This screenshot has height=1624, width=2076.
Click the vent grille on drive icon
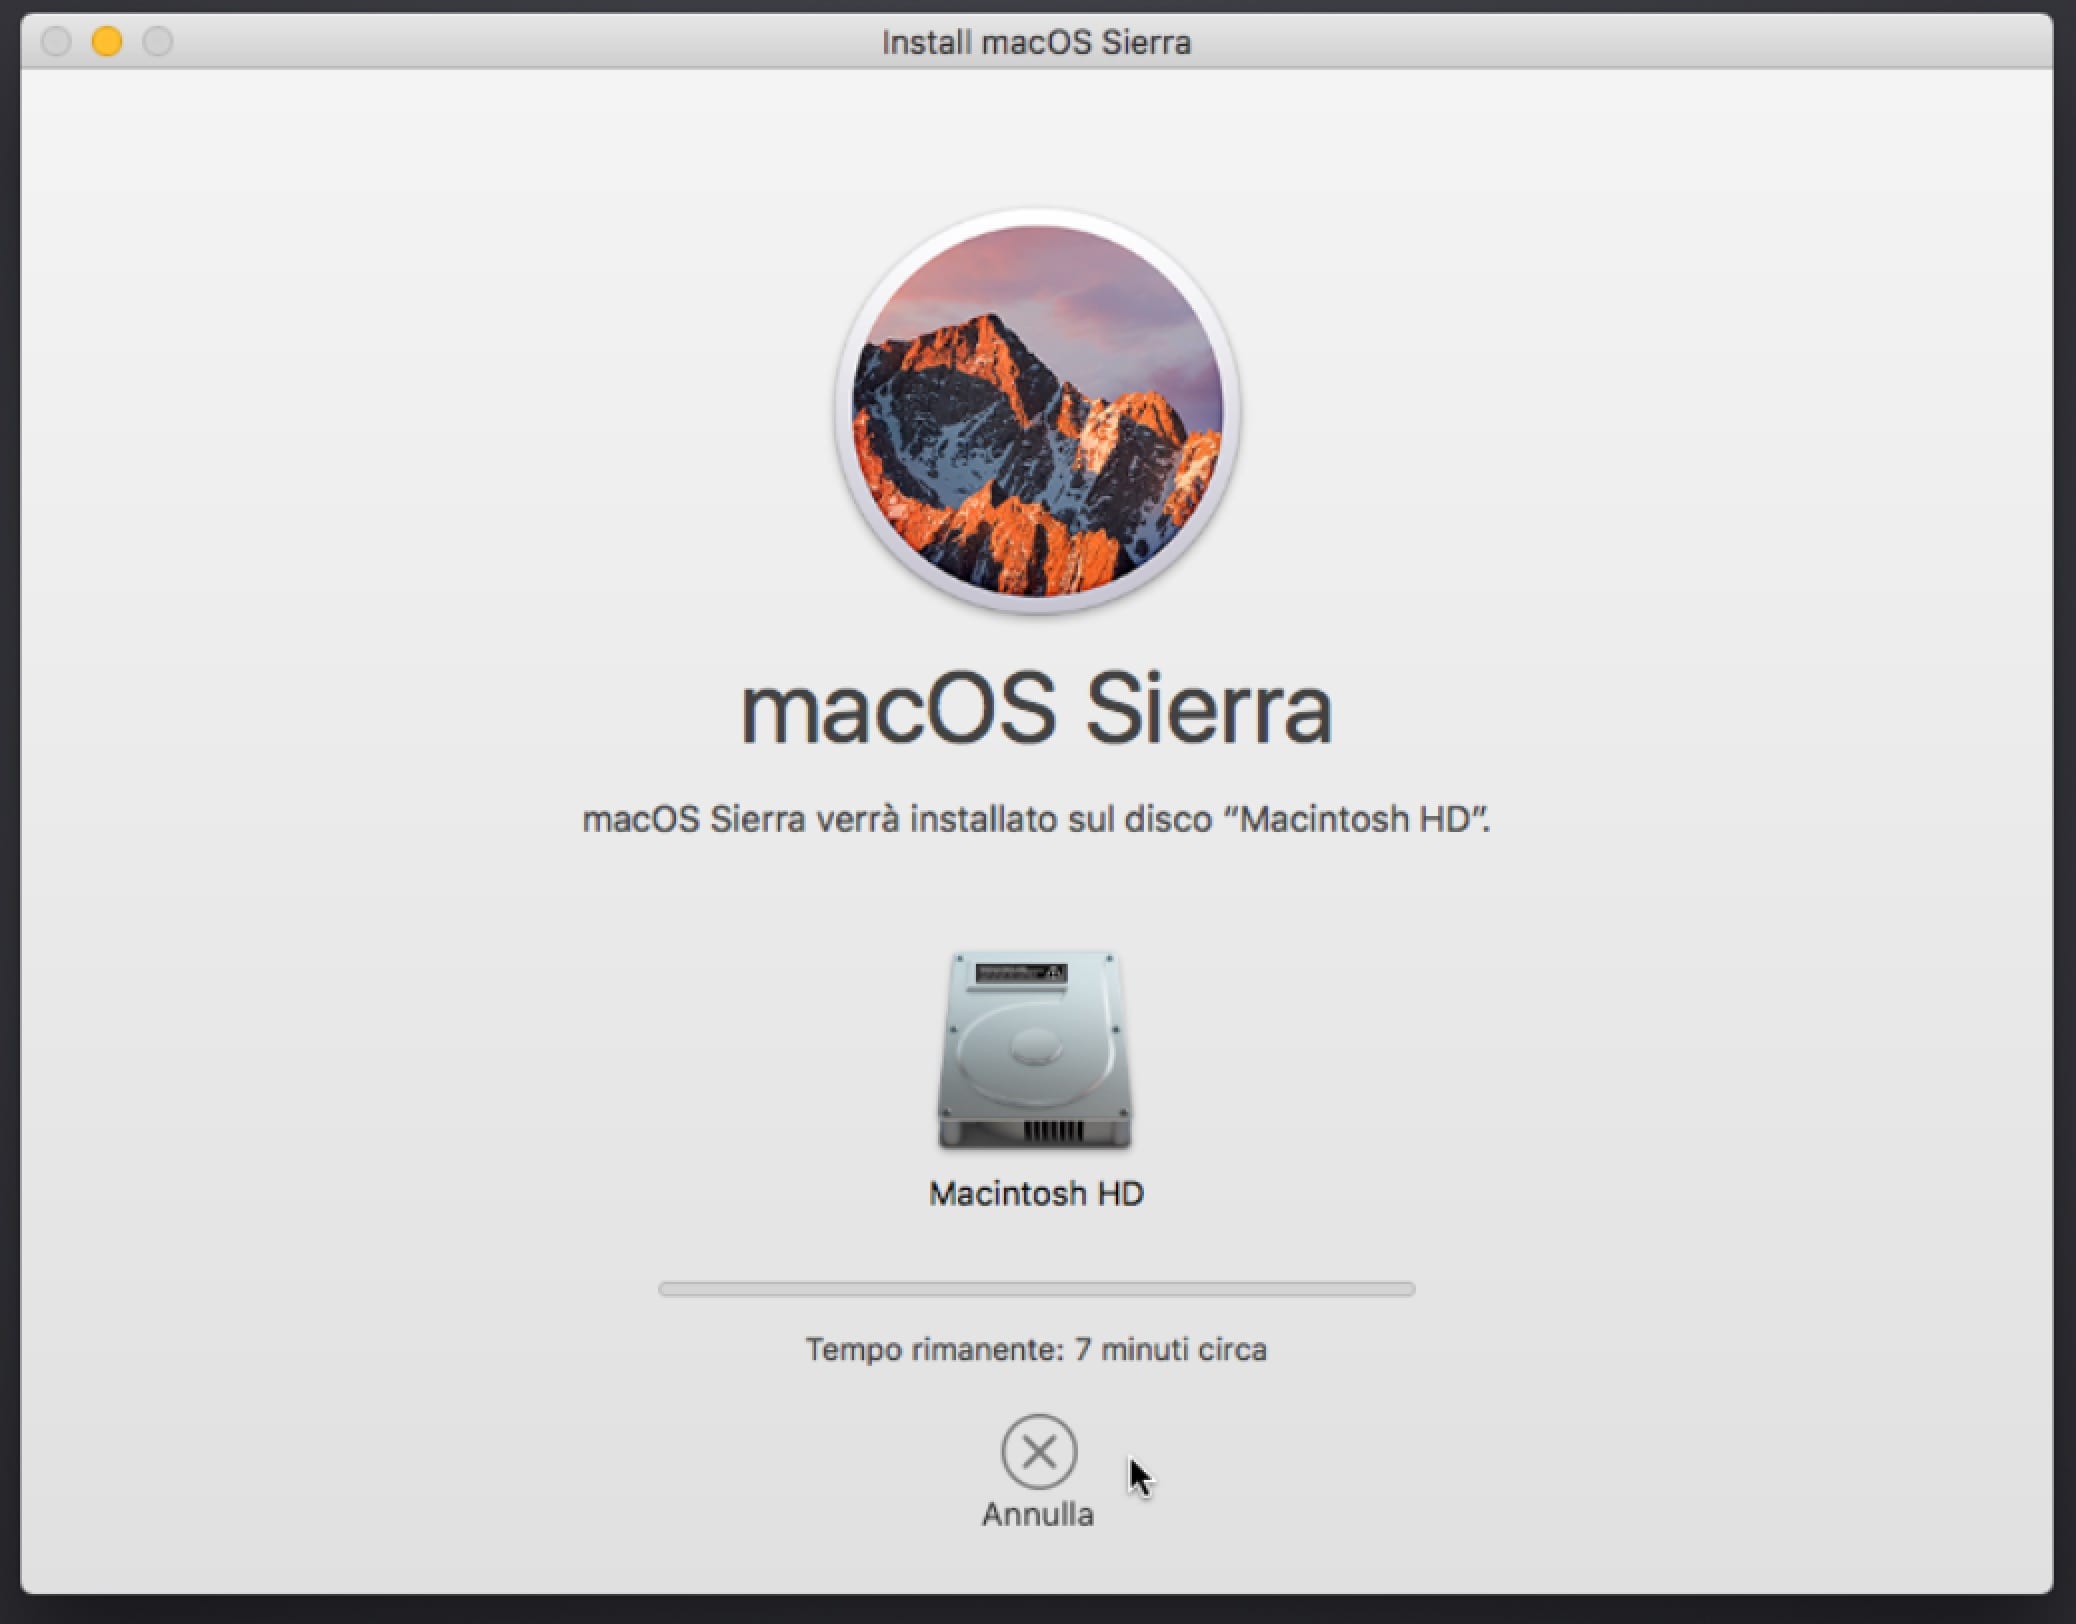point(1053,1131)
